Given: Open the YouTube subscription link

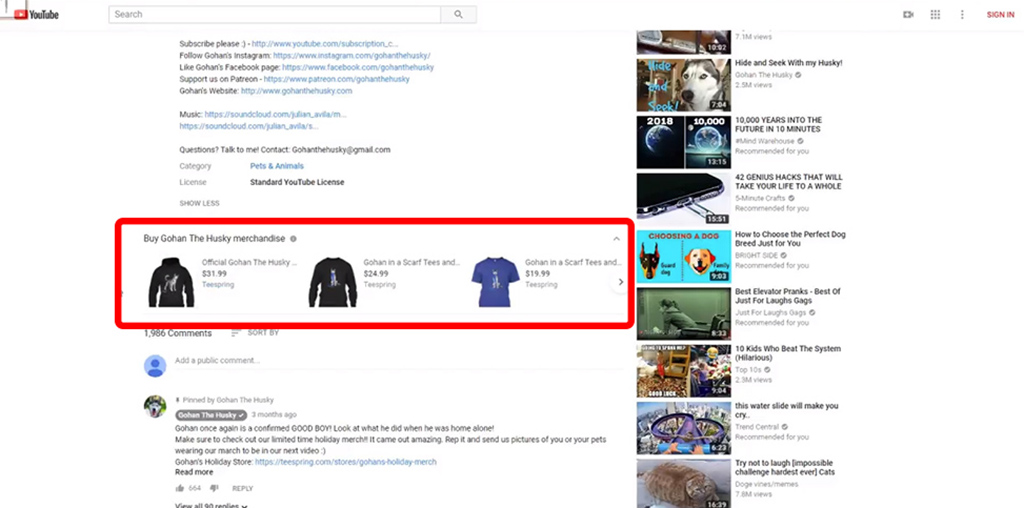Looking at the screenshot, I should click(325, 44).
